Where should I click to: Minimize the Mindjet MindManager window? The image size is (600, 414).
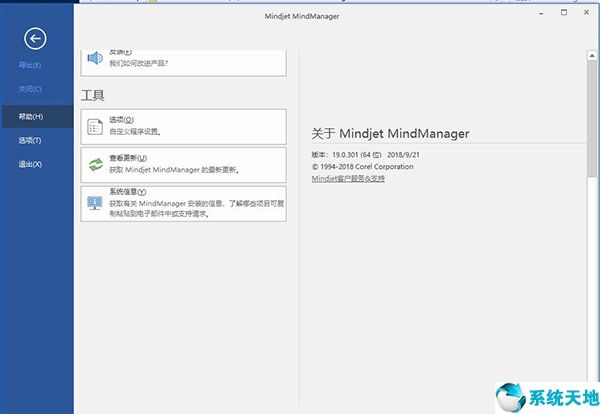tap(541, 13)
